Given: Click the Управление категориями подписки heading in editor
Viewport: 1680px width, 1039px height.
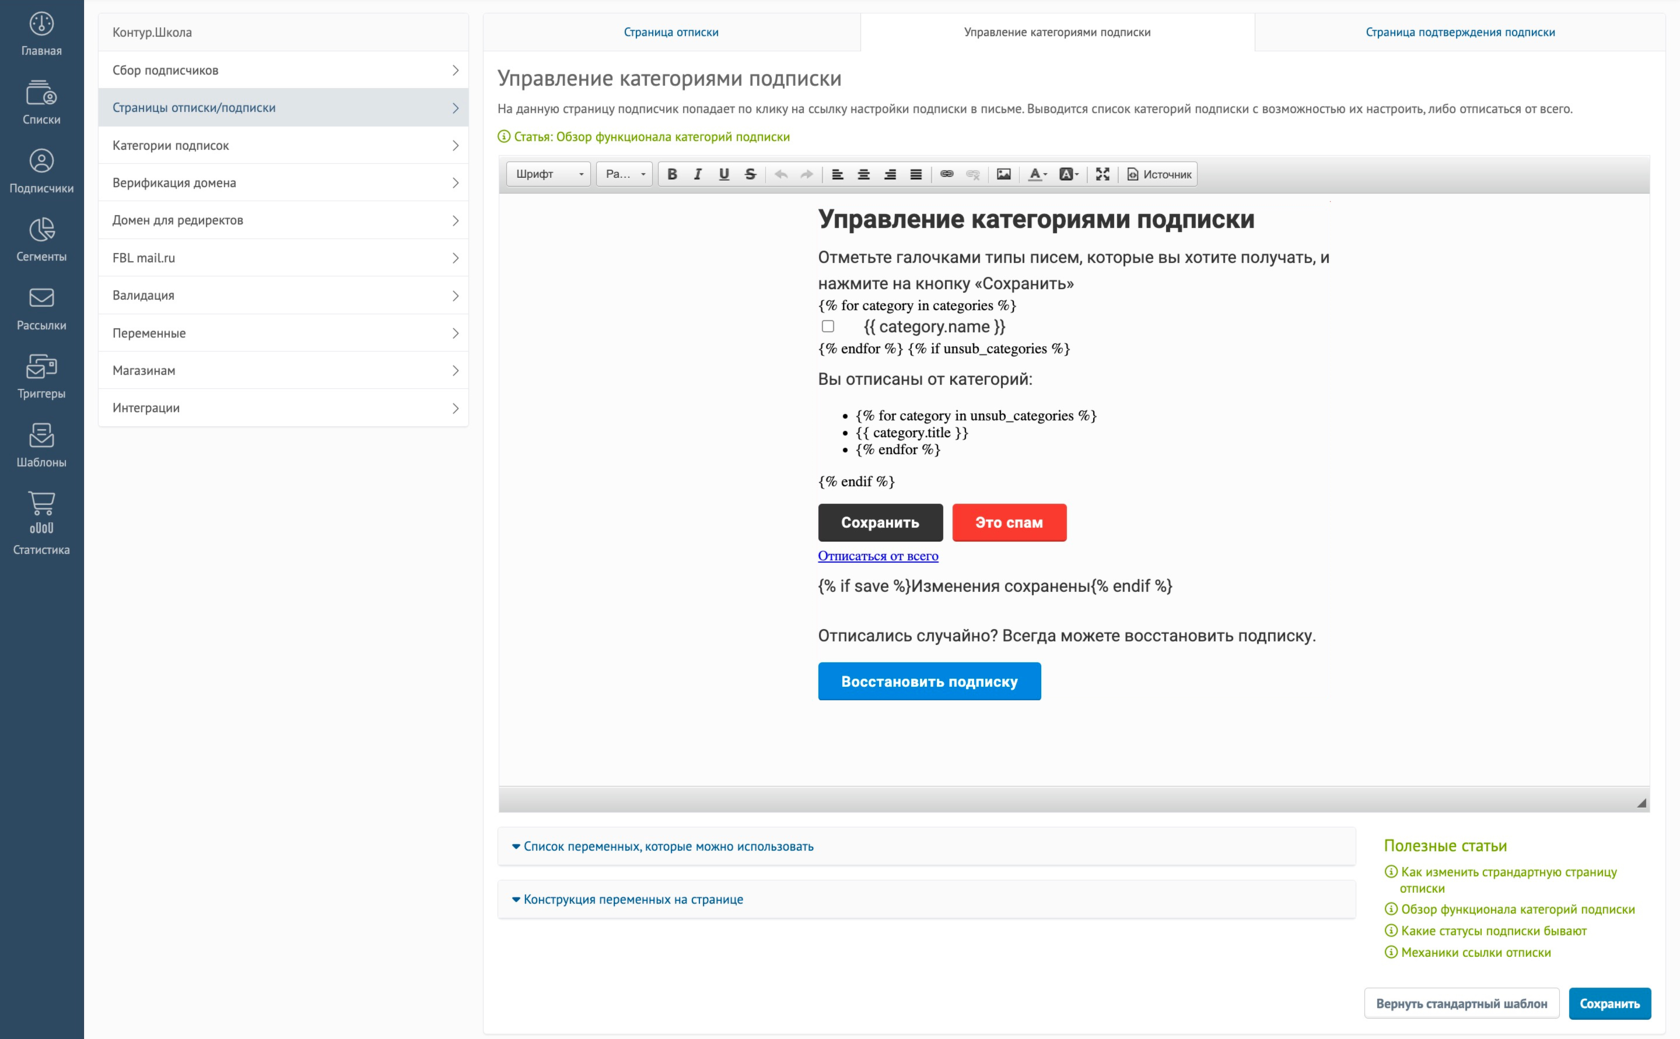Looking at the screenshot, I should point(1036,219).
